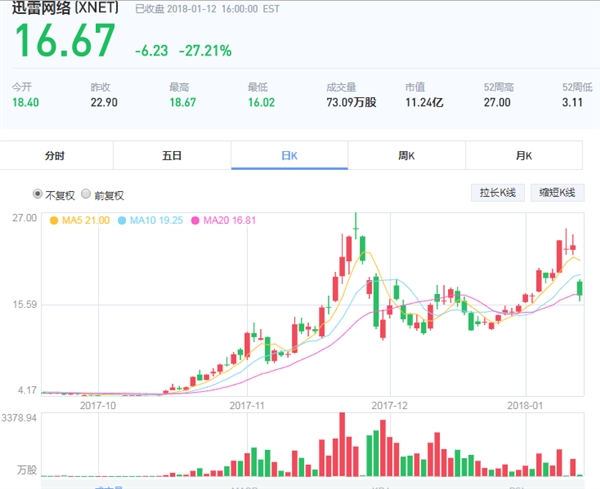Enable the 前复权 radio option
The image size is (600, 489).
click(86, 194)
